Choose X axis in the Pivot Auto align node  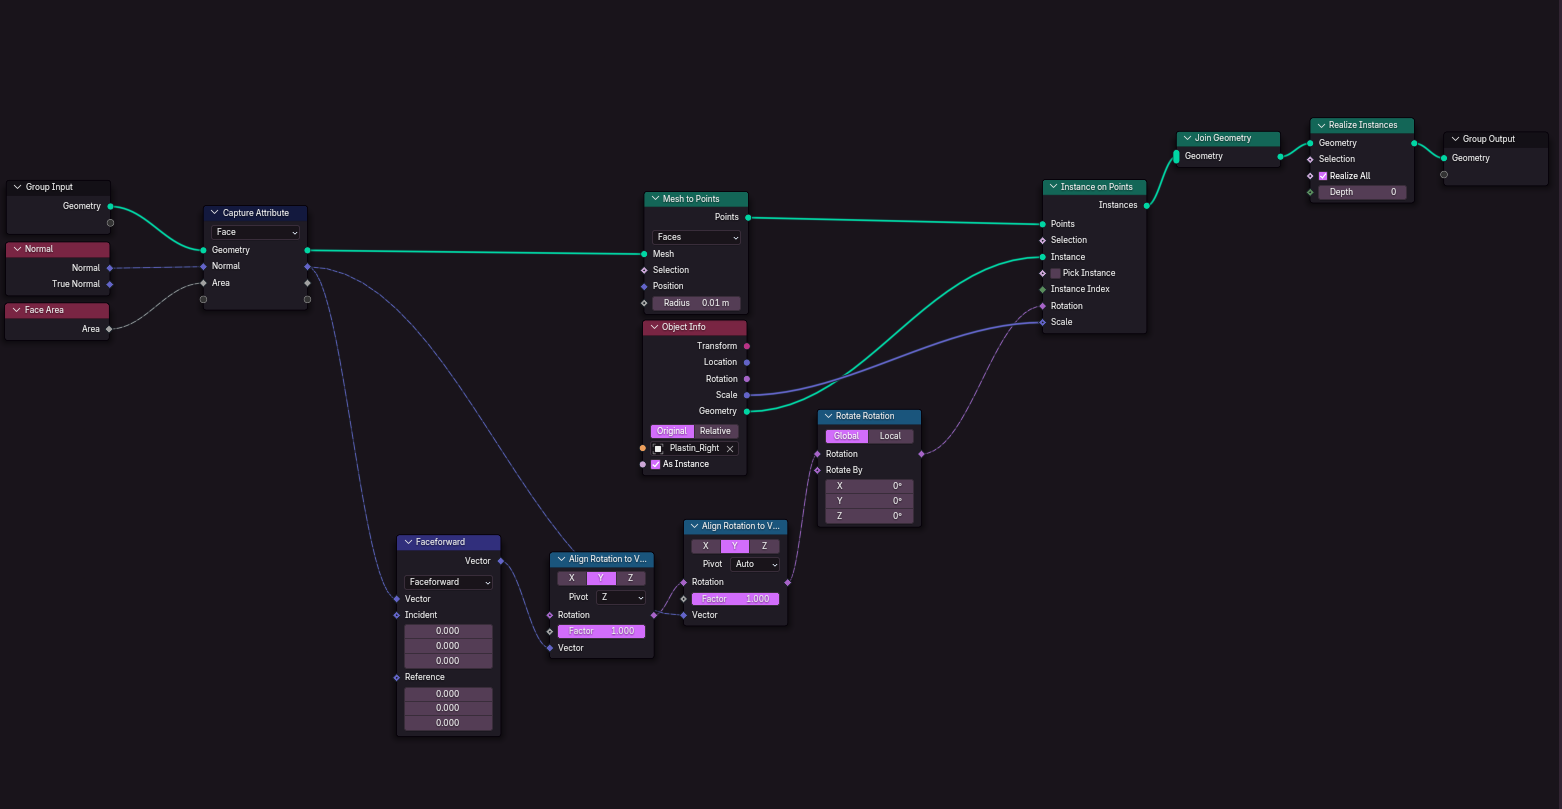(706, 546)
